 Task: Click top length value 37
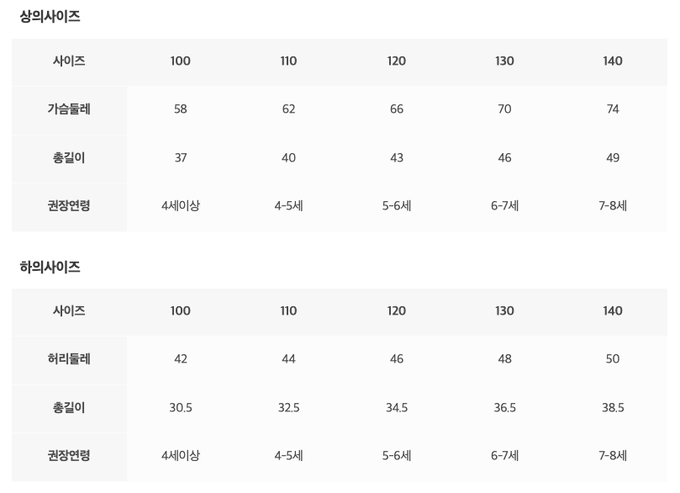tap(180, 158)
